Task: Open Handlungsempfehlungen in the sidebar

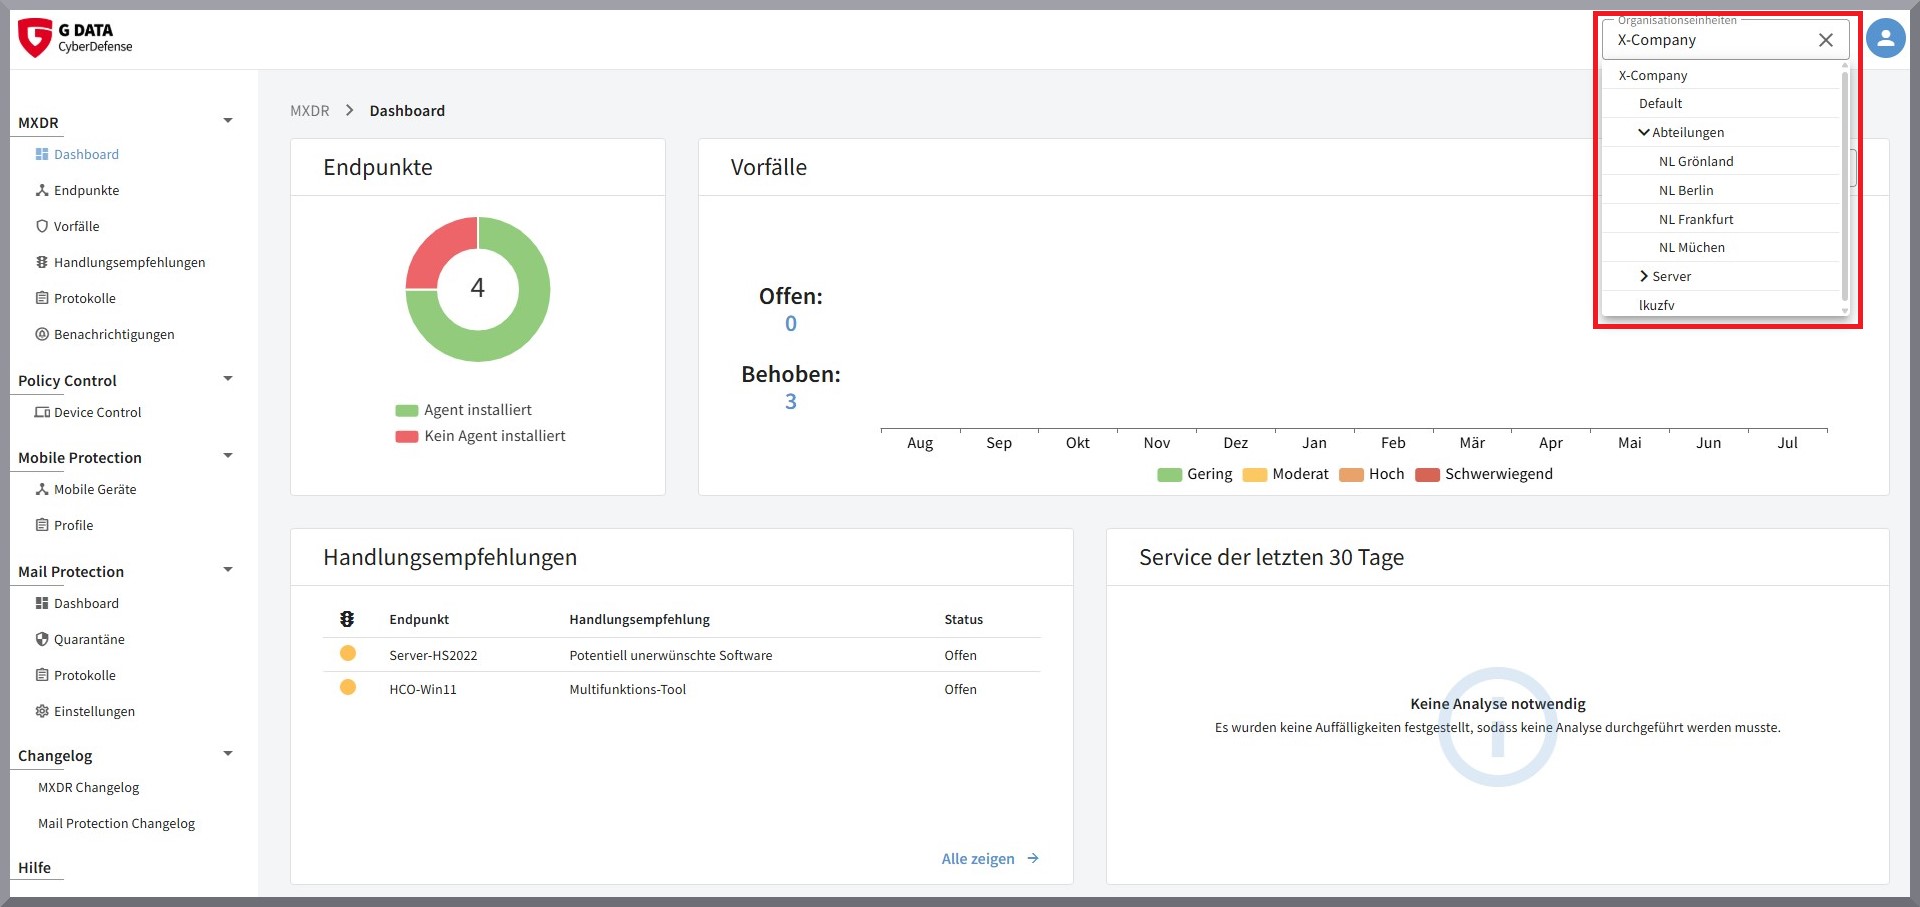Action: click(120, 262)
